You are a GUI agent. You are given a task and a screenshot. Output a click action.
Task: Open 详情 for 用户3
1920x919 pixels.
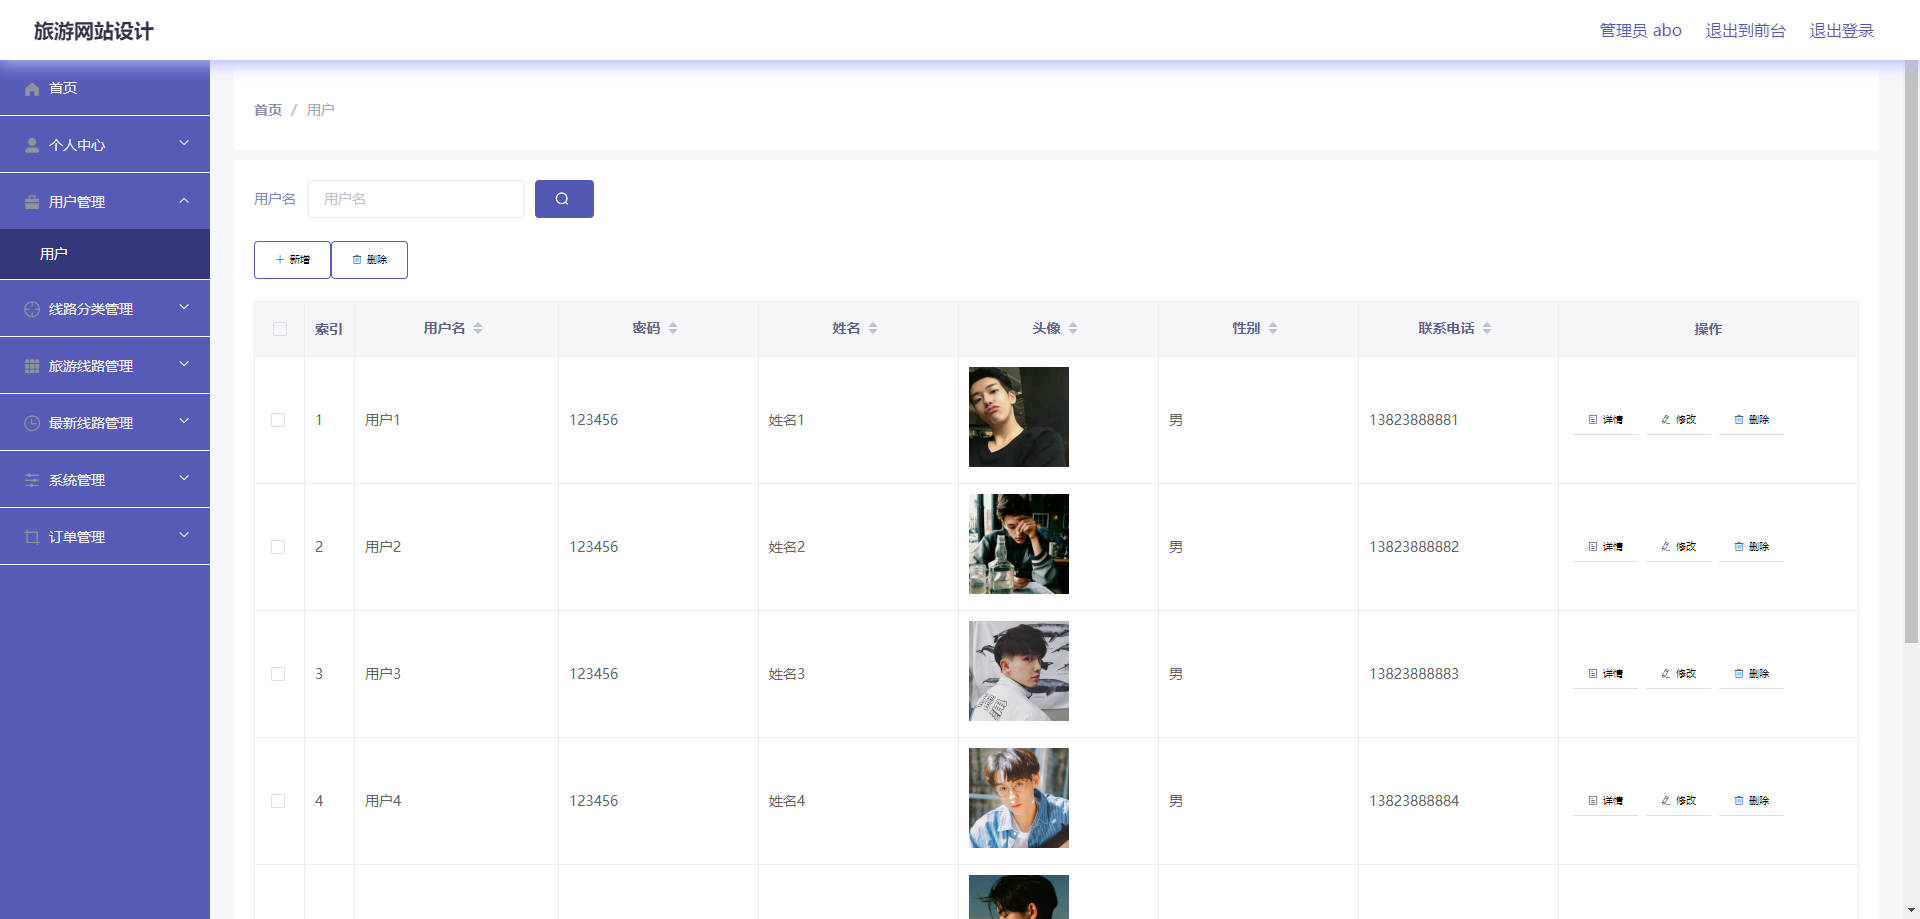(x=1605, y=674)
